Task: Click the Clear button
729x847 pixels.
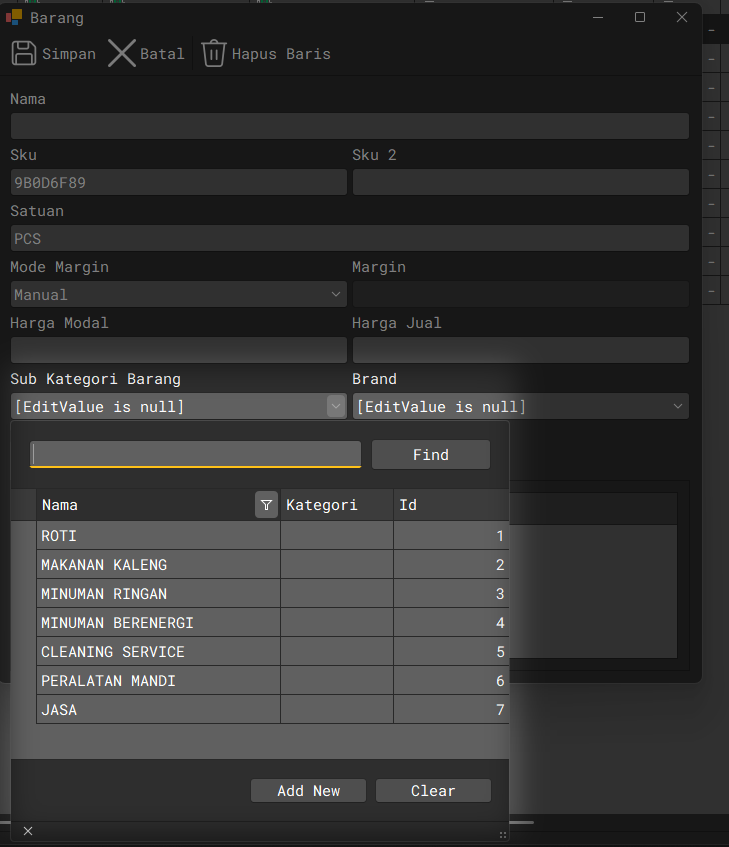Action: 433,791
